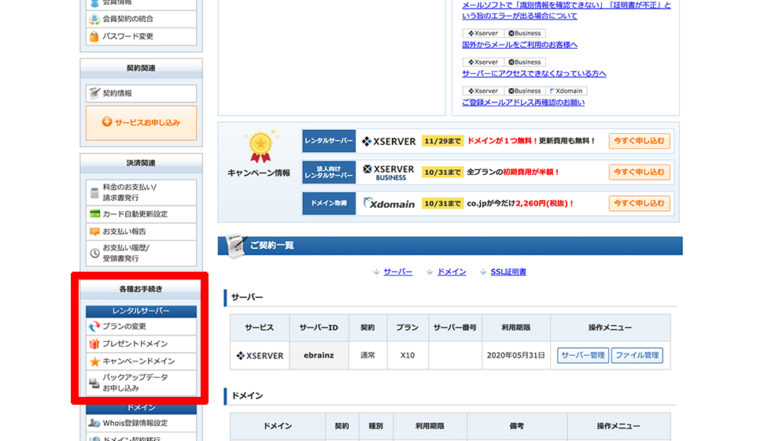Click the lock icon beside パスワード変更

click(x=94, y=36)
